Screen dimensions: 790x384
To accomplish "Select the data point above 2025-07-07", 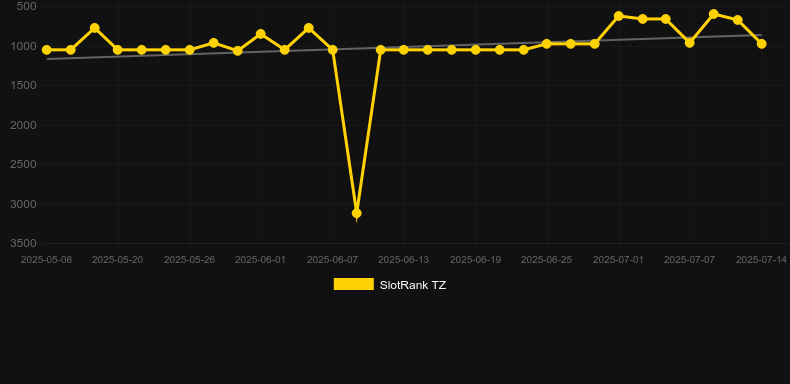I will tap(690, 43).
